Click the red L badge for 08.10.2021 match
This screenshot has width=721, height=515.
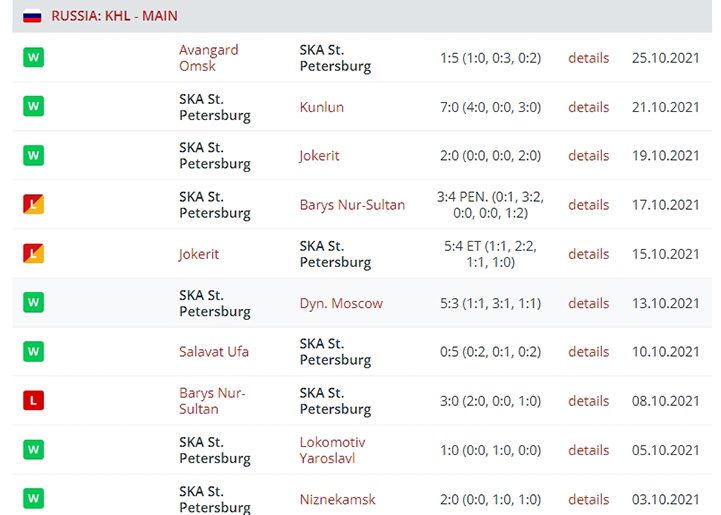34,400
